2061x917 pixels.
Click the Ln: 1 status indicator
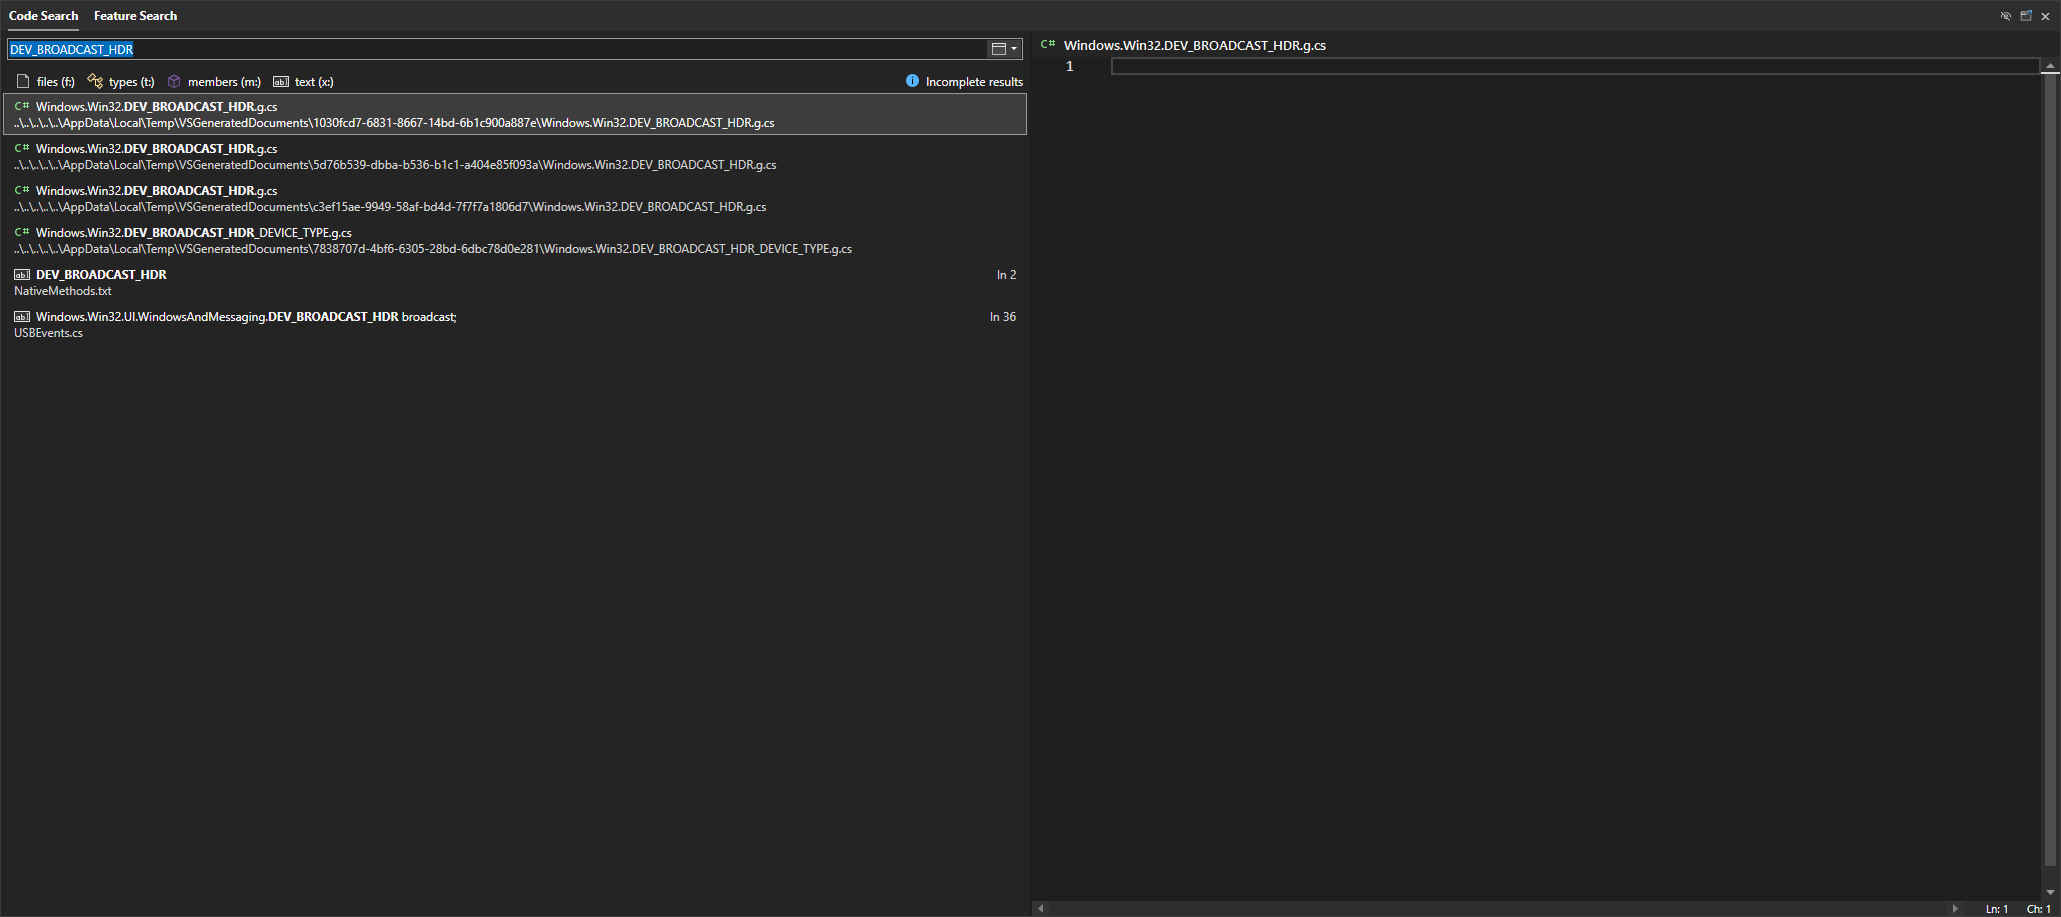[x=1997, y=909]
